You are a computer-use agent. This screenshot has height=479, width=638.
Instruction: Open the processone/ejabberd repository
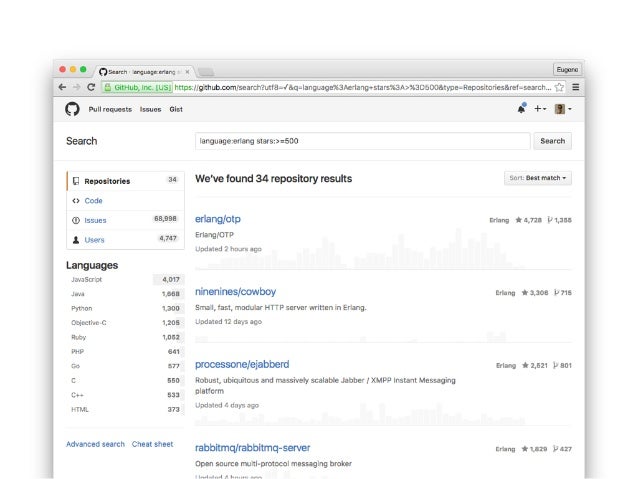(242, 364)
